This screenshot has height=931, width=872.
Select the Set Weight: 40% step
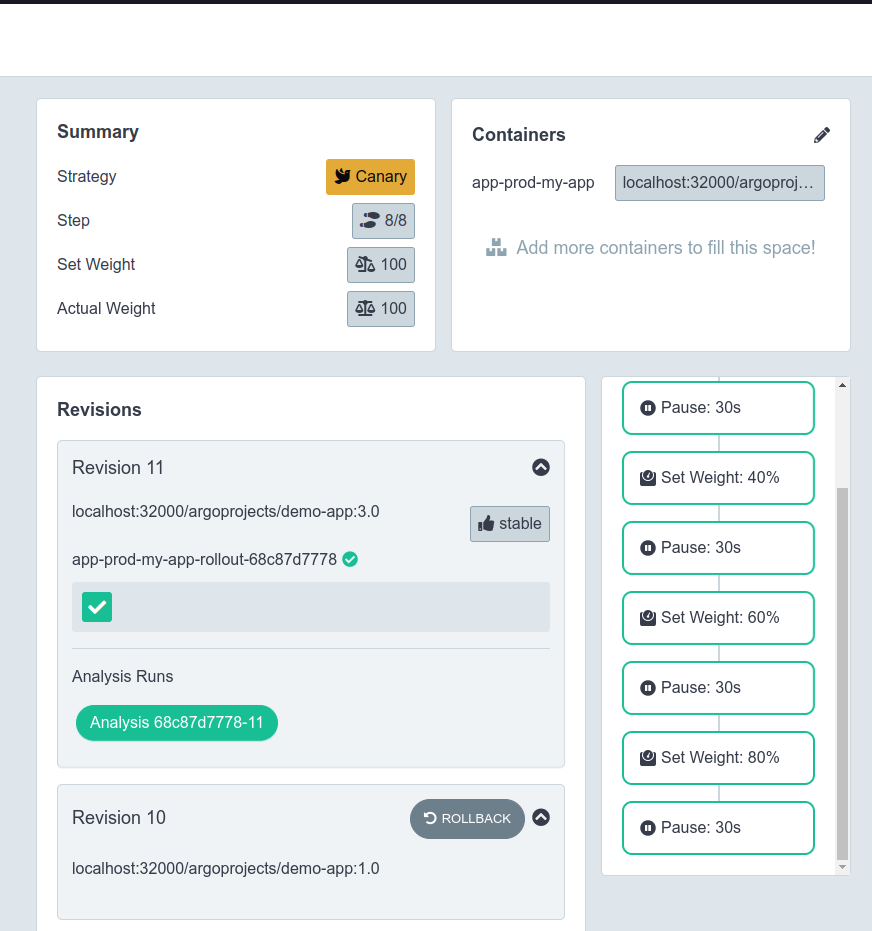pyautogui.click(x=718, y=478)
